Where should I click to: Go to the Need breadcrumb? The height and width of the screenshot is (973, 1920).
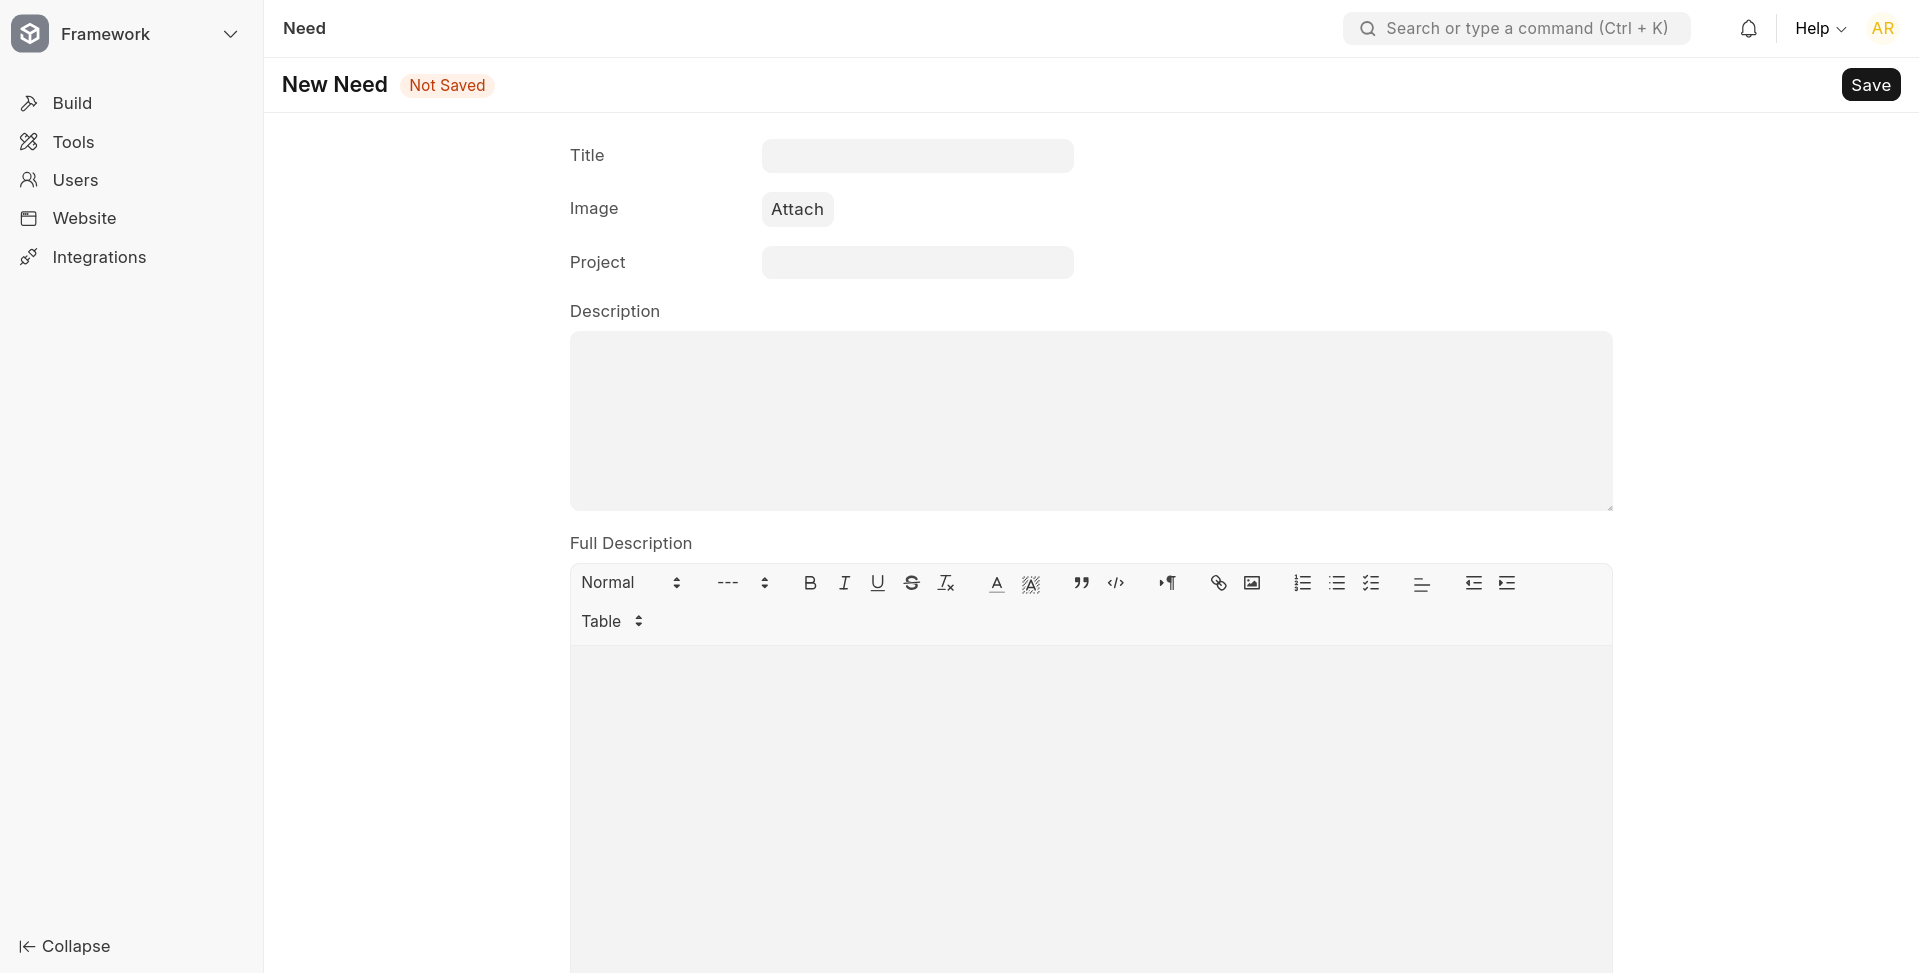[x=304, y=28]
